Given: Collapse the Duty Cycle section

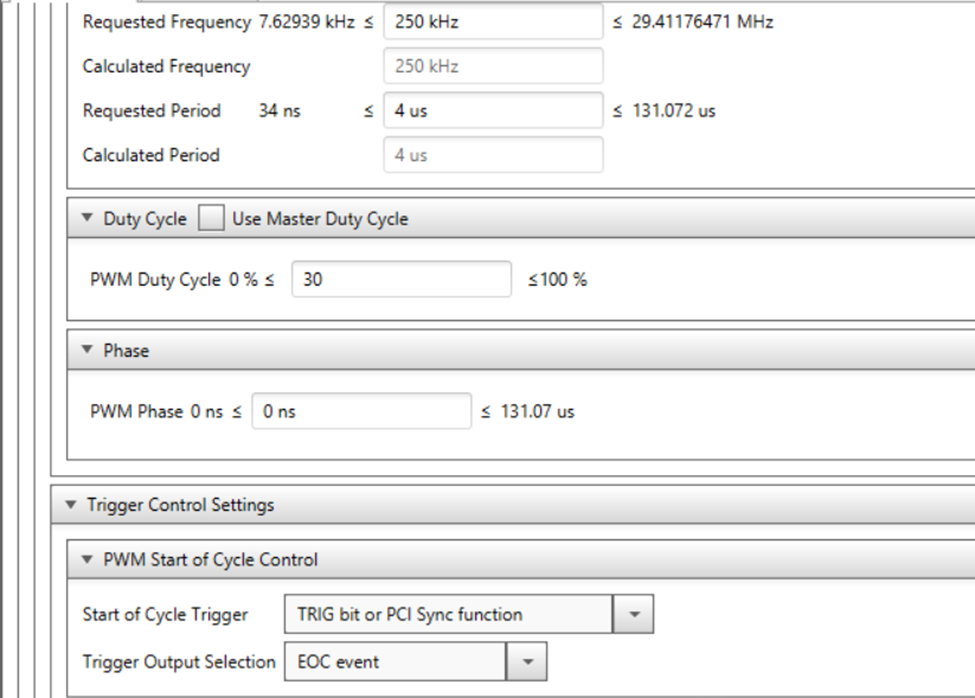Looking at the screenshot, I should coord(88,219).
